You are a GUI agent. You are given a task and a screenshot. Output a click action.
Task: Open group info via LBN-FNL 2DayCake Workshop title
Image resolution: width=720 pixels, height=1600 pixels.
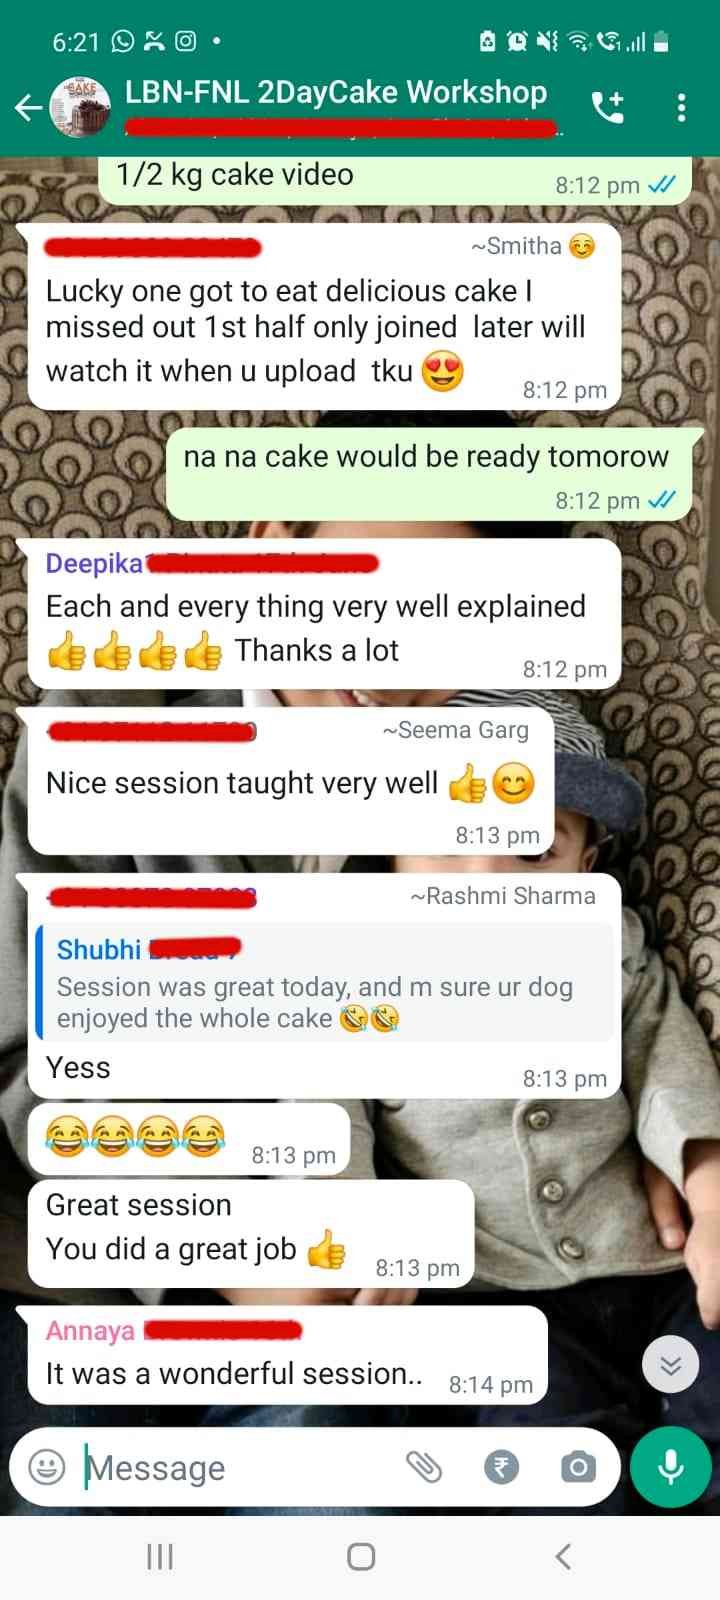click(336, 92)
